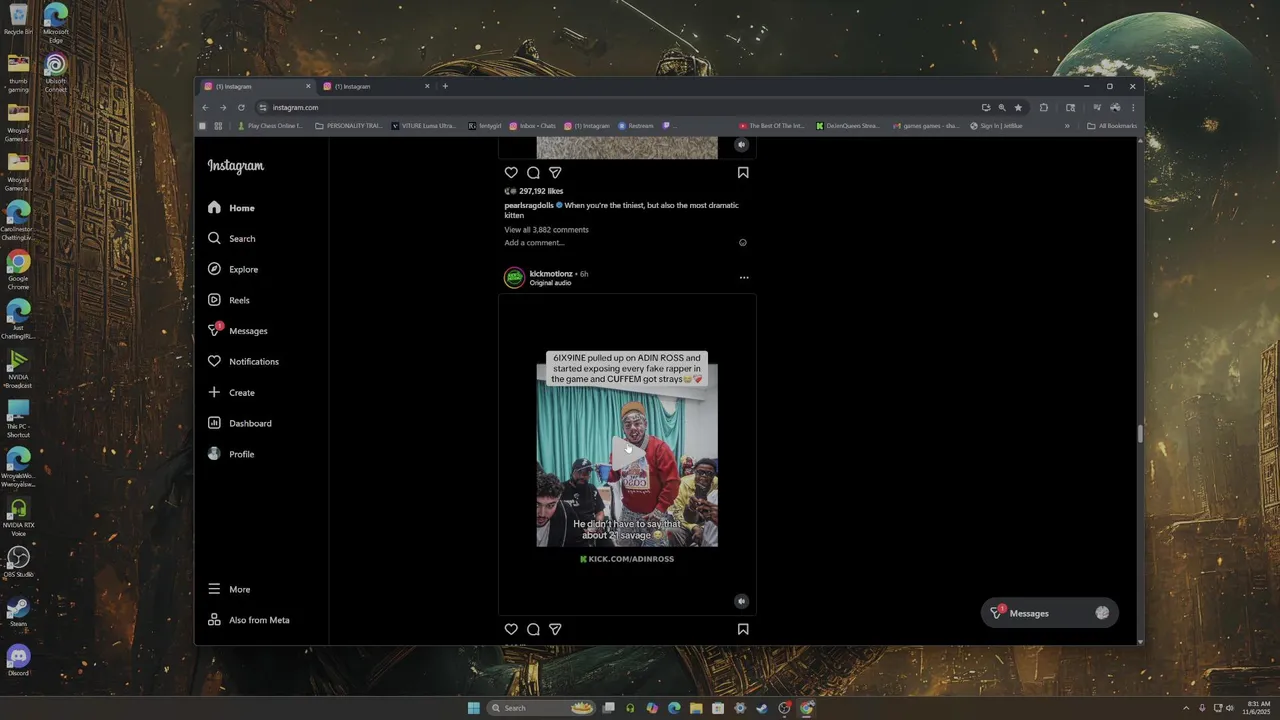Share the kickmotionz post
The width and height of the screenshot is (1280, 720).
pyautogui.click(x=555, y=629)
